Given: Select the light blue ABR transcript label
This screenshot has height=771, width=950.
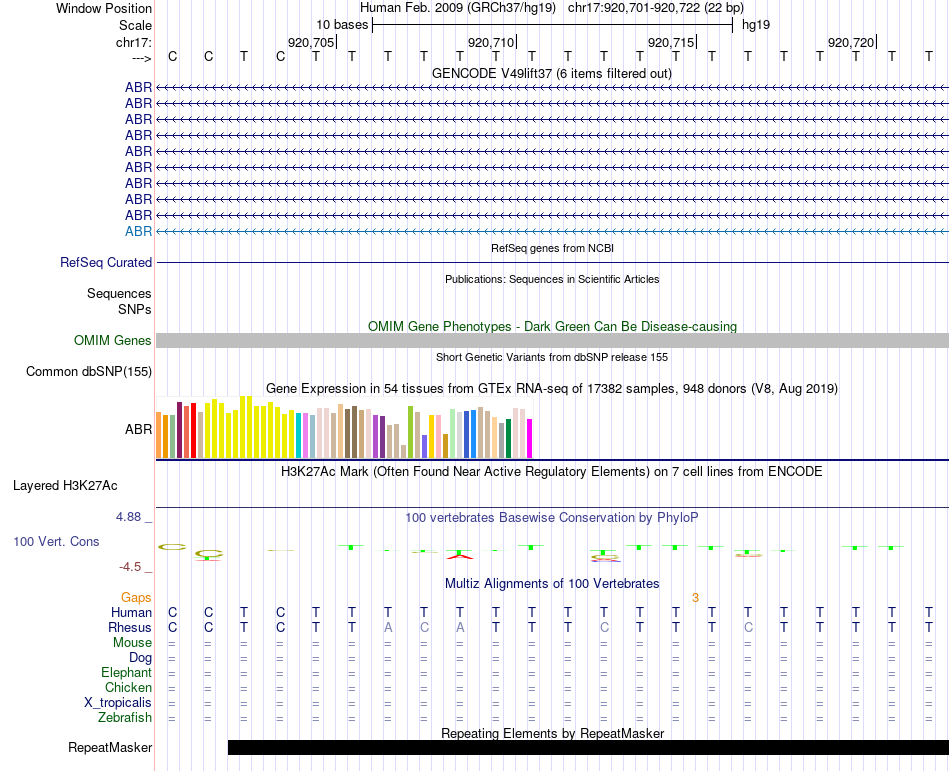Looking at the screenshot, I should click(x=138, y=231).
